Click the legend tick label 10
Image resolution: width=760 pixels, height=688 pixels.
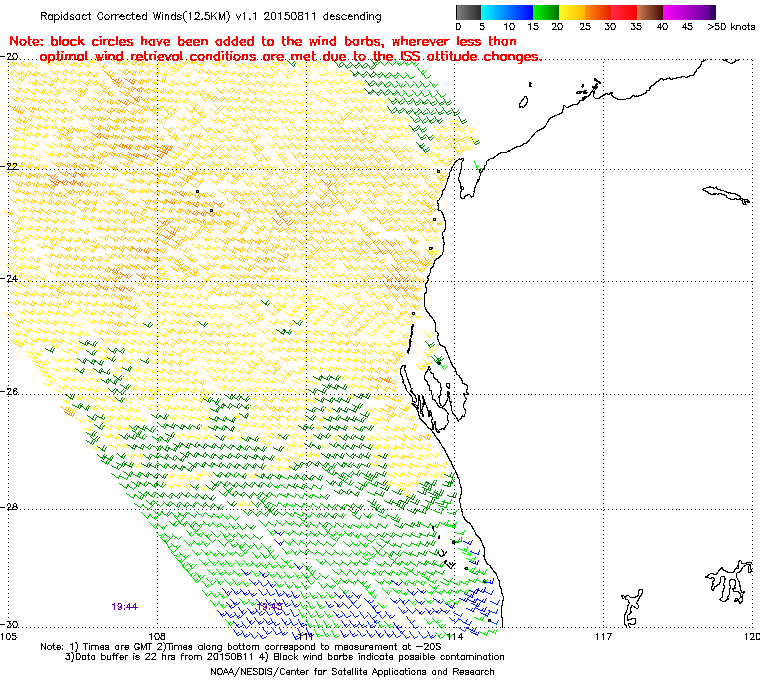(x=508, y=27)
